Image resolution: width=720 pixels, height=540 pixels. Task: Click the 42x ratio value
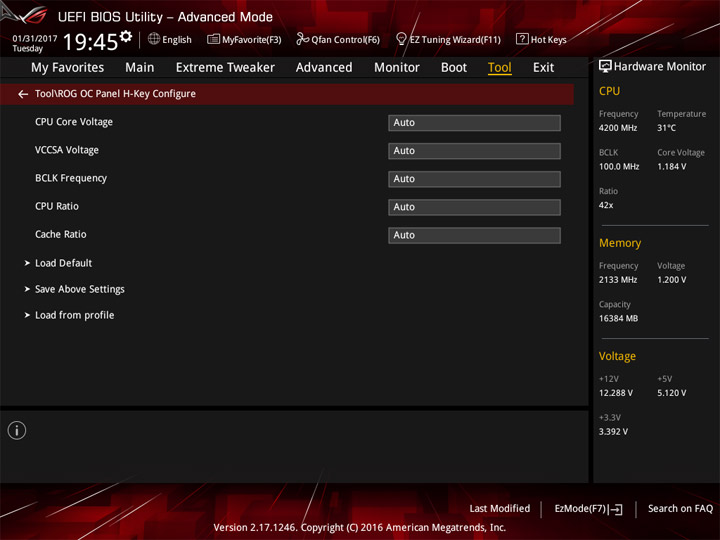click(606, 205)
